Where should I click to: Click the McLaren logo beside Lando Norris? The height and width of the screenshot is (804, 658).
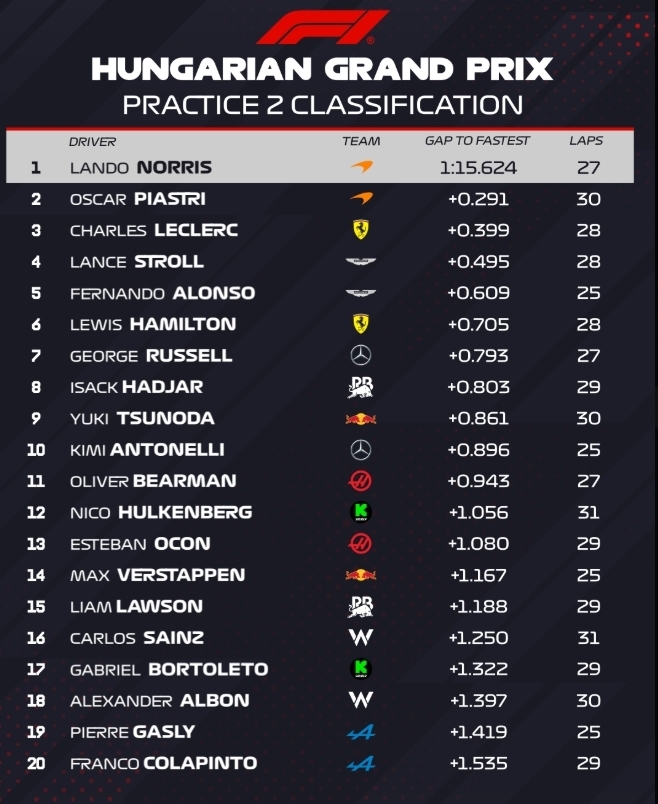(x=361, y=168)
